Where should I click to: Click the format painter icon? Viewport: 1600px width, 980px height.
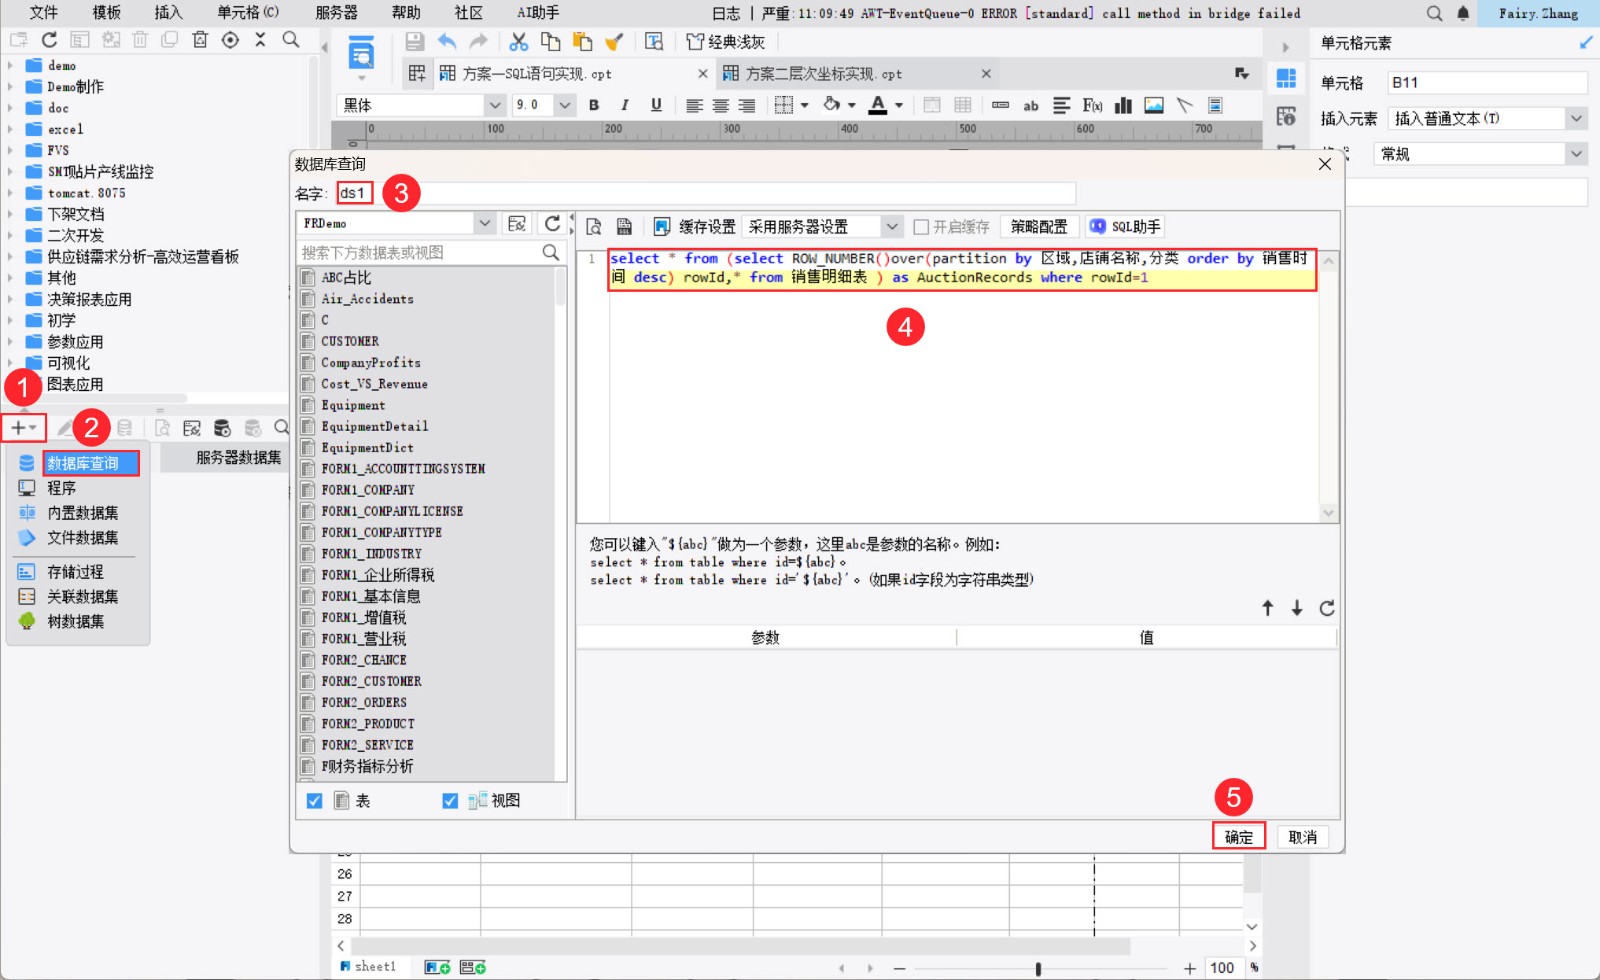coord(614,42)
